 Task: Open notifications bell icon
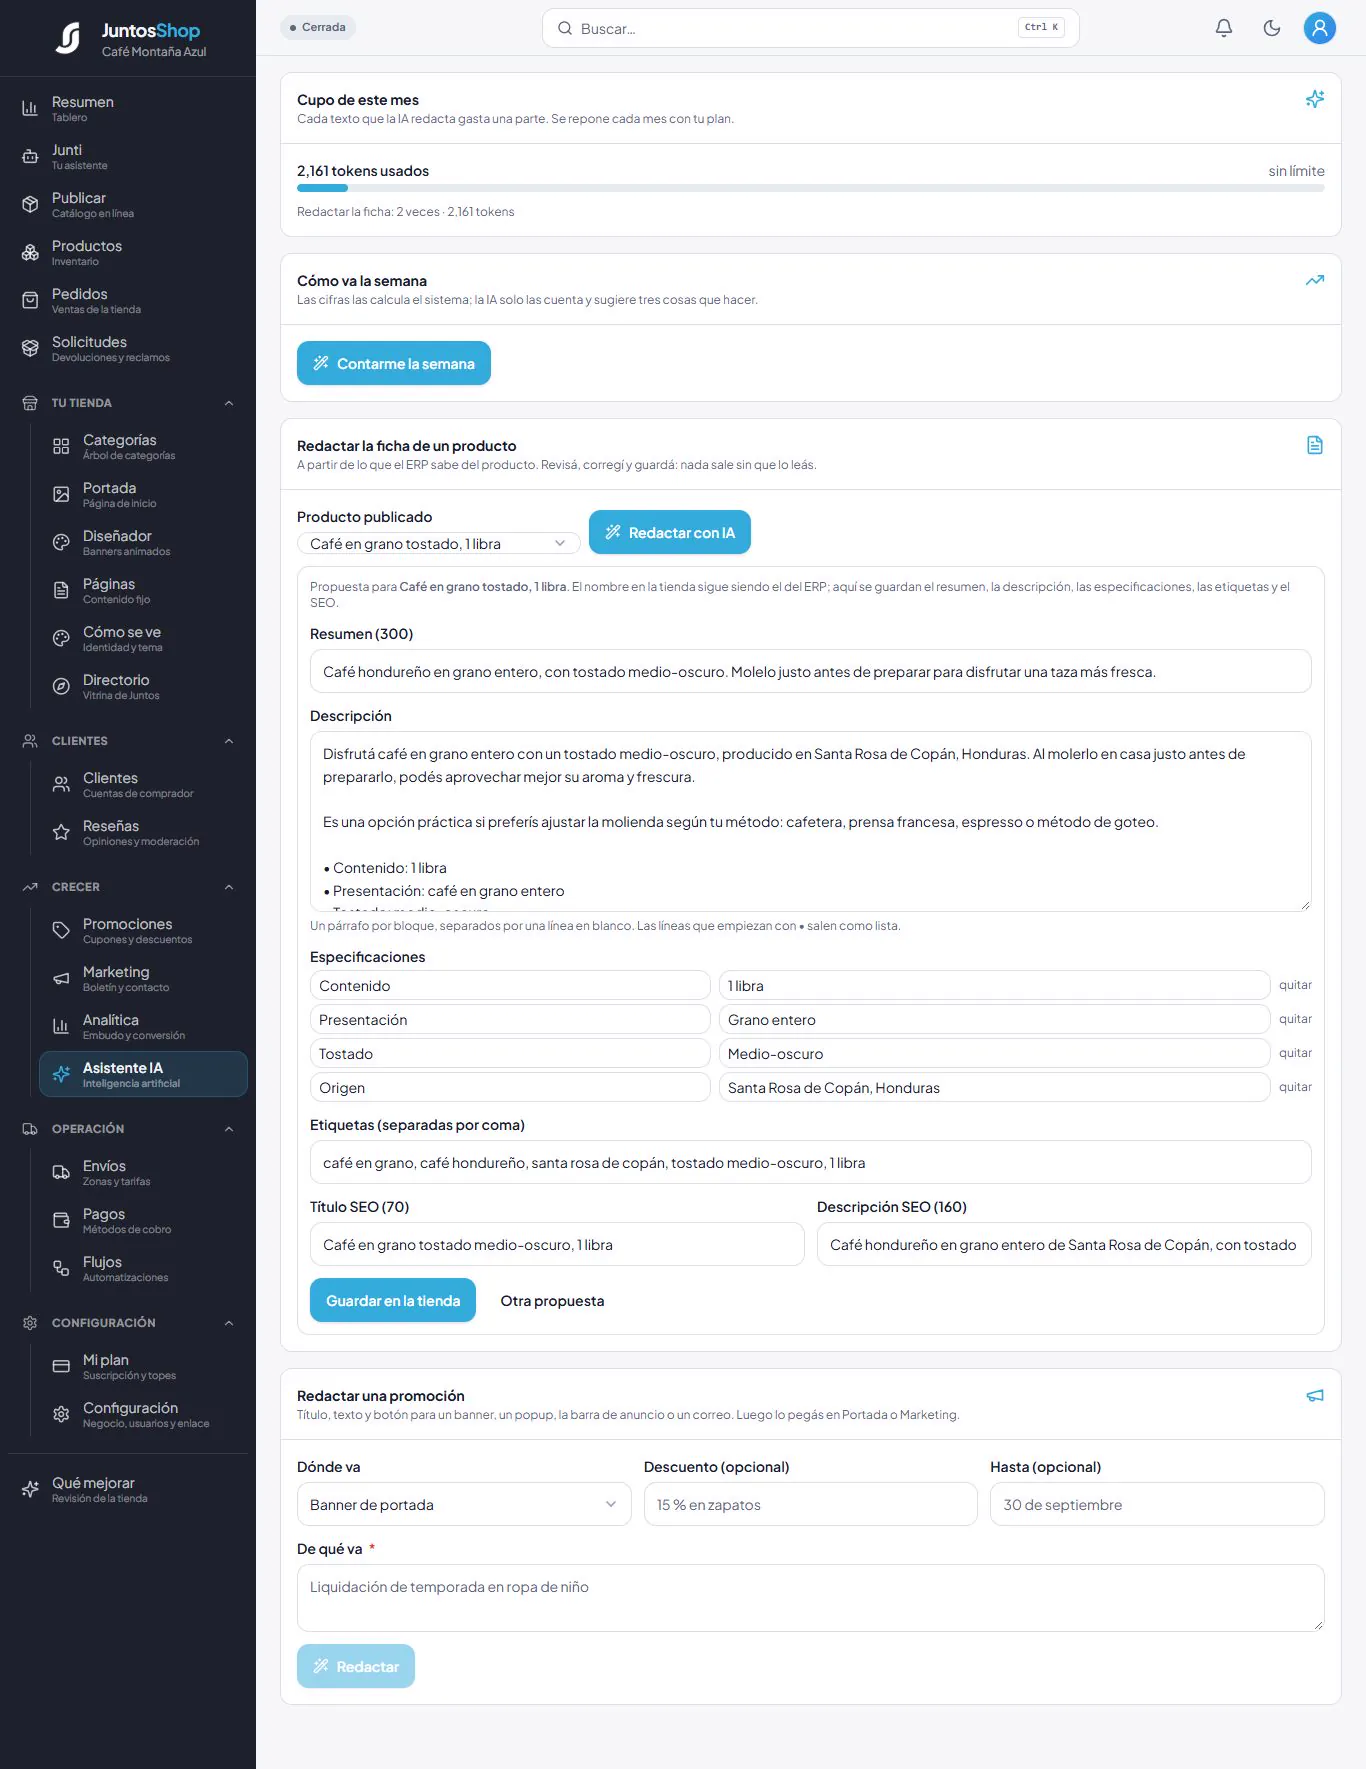pos(1223,28)
